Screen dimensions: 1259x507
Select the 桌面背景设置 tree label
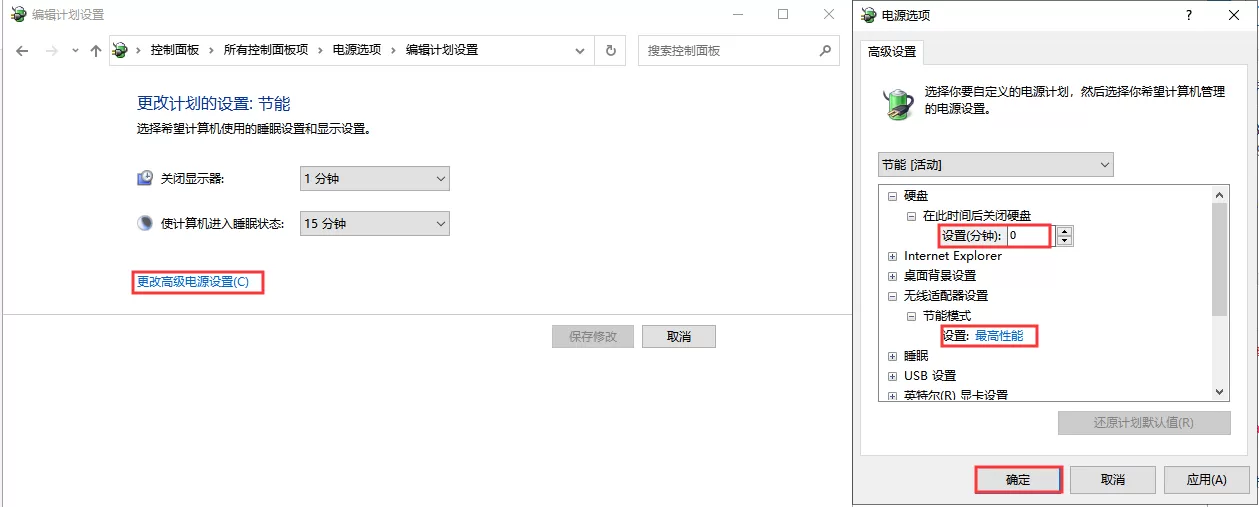coord(940,276)
